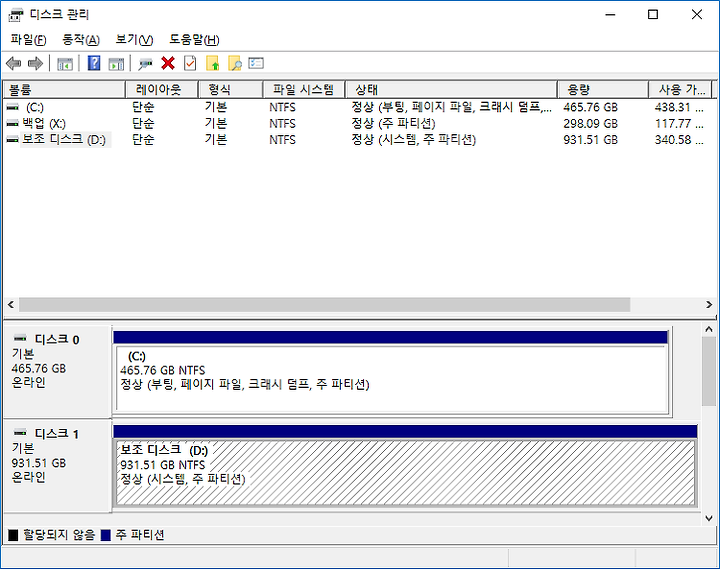Select the (C:) volume row
Viewport: 720px width, 570px height.
(x=359, y=107)
